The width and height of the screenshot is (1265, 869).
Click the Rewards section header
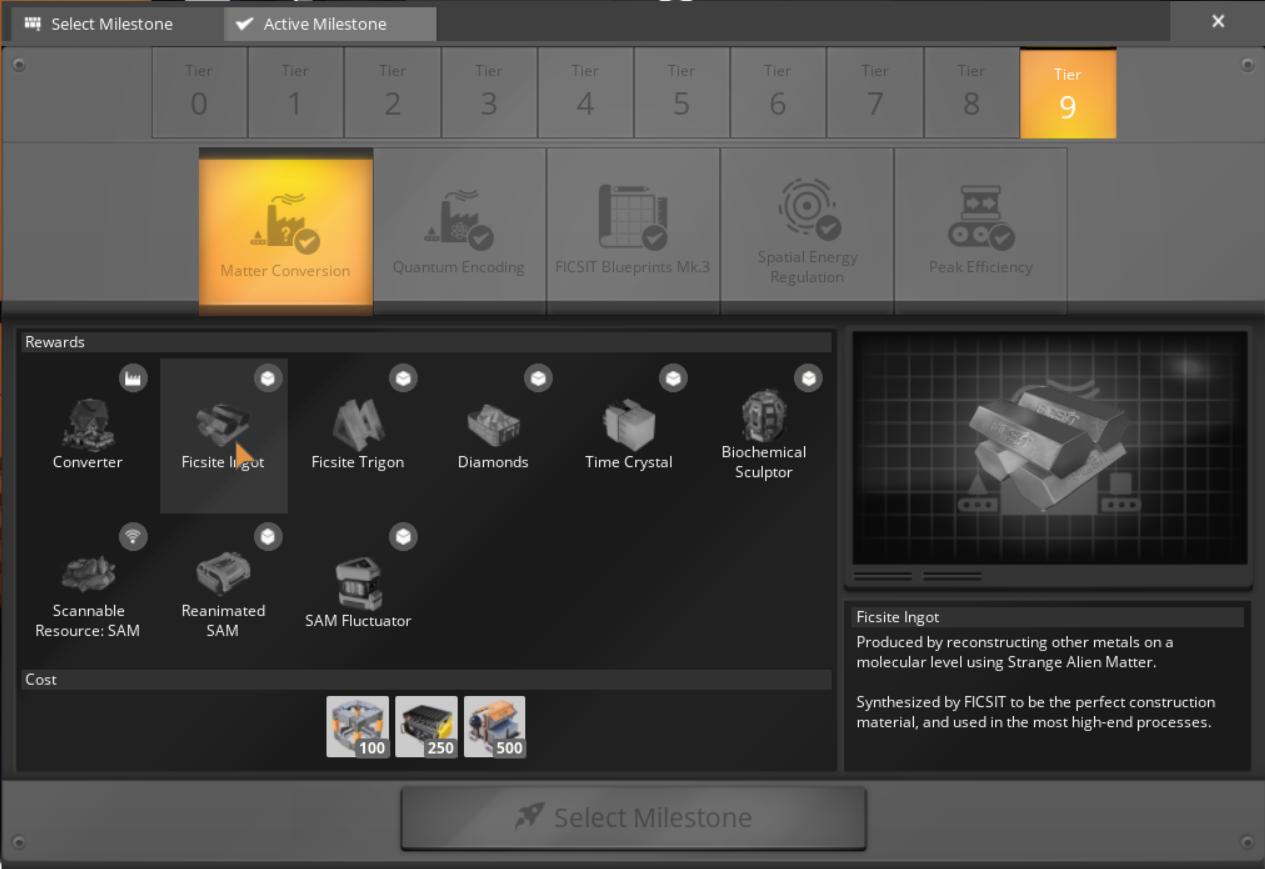click(x=426, y=342)
